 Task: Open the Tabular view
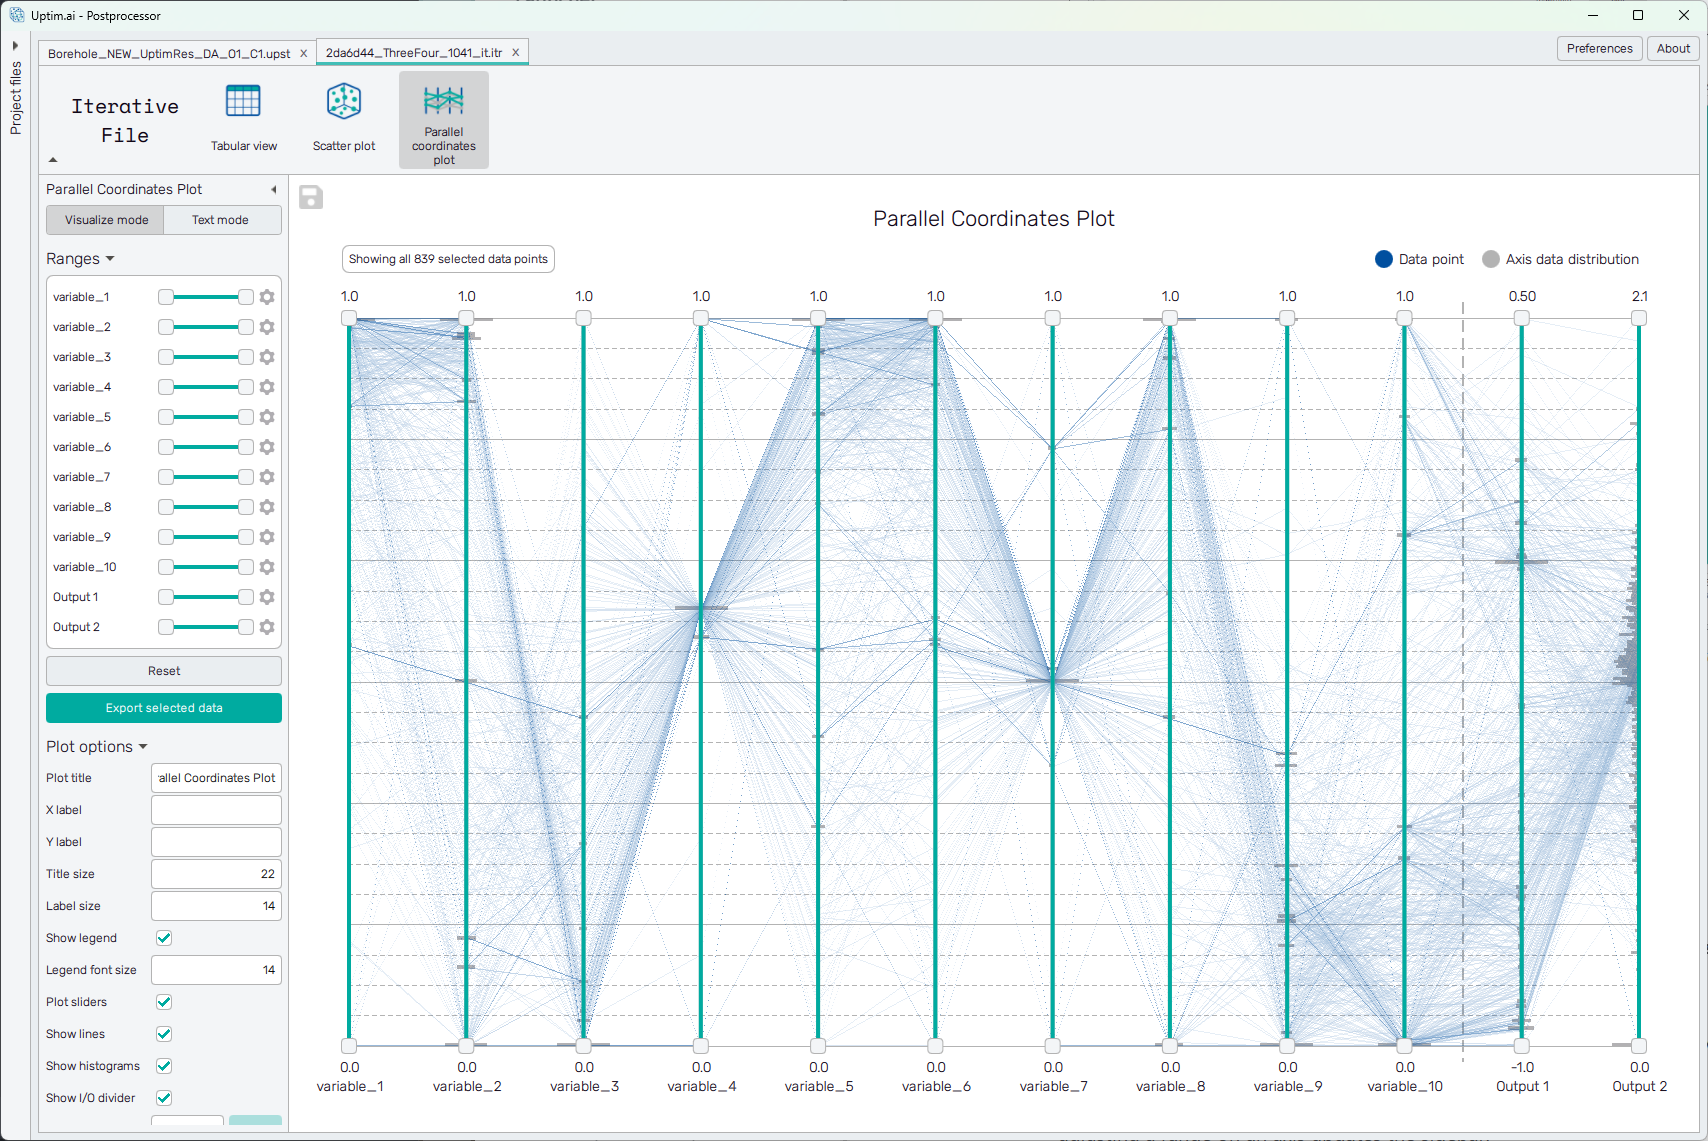[243, 118]
